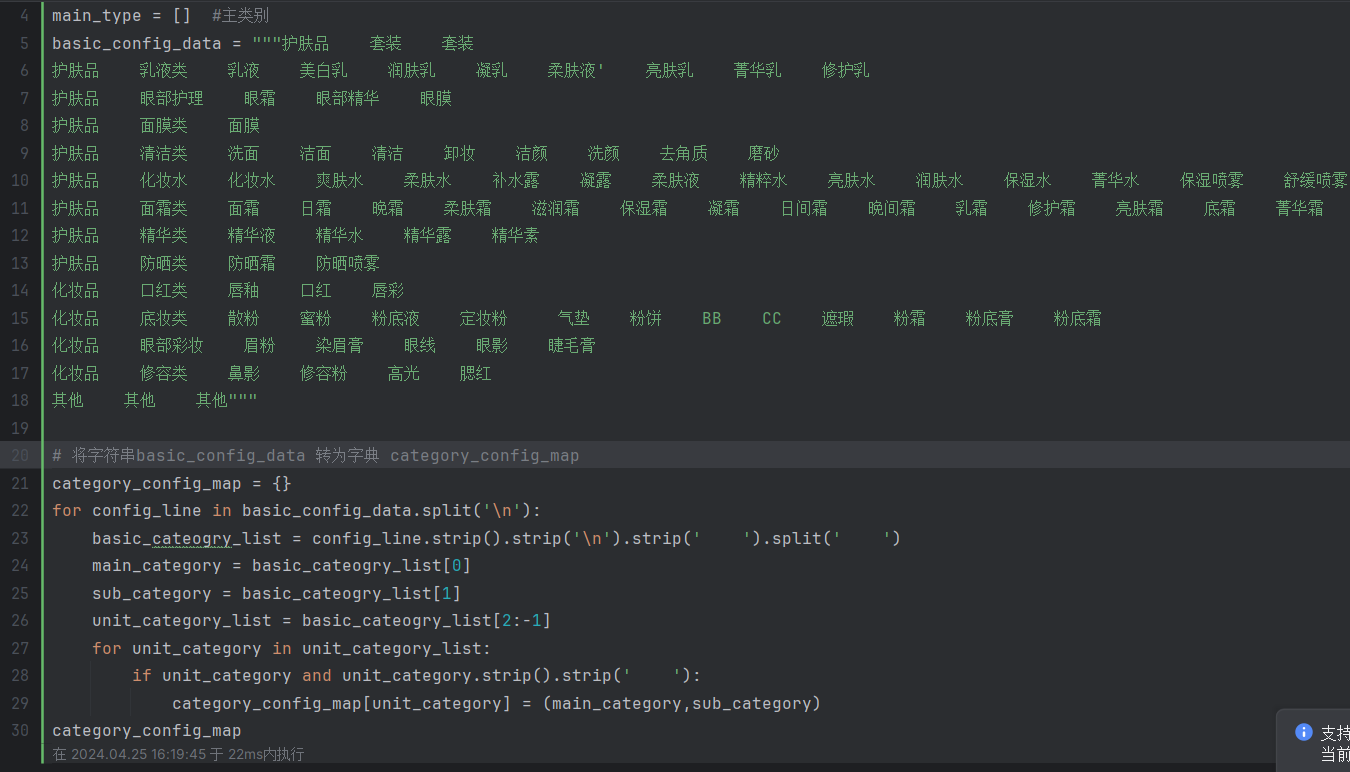Viewport: 1350px width, 772px height.
Task: Click the 'for' keyword on line 22
Action: click(66, 511)
